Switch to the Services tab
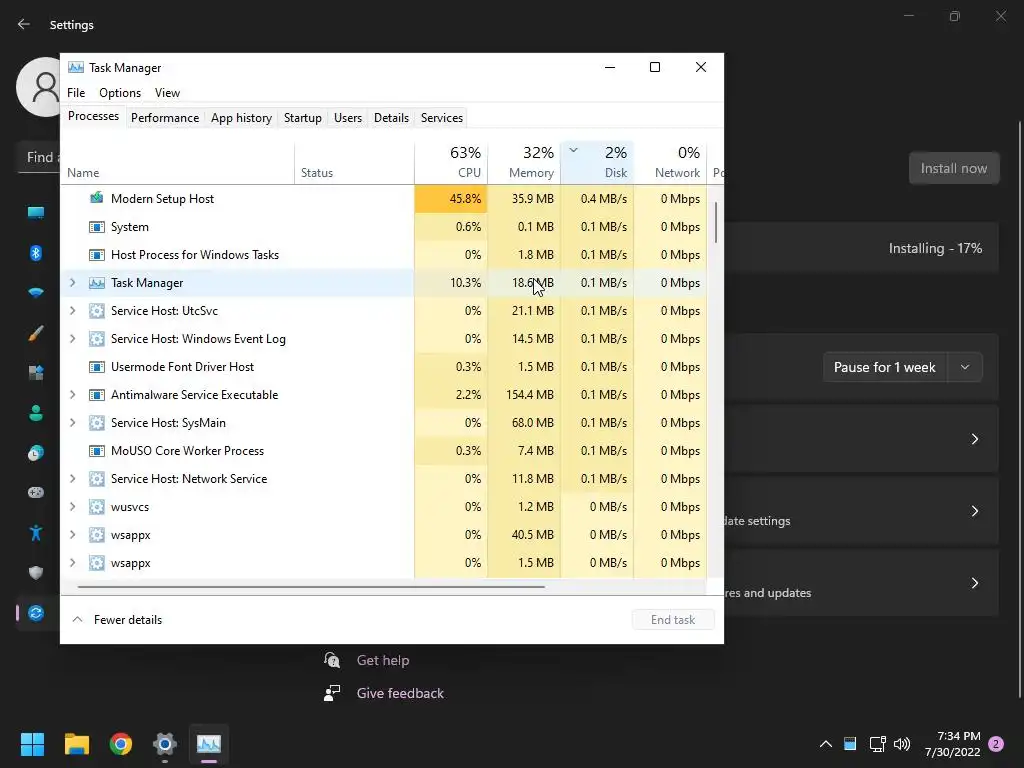Image resolution: width=1024 pixels, height=768 pixels. 441,118
